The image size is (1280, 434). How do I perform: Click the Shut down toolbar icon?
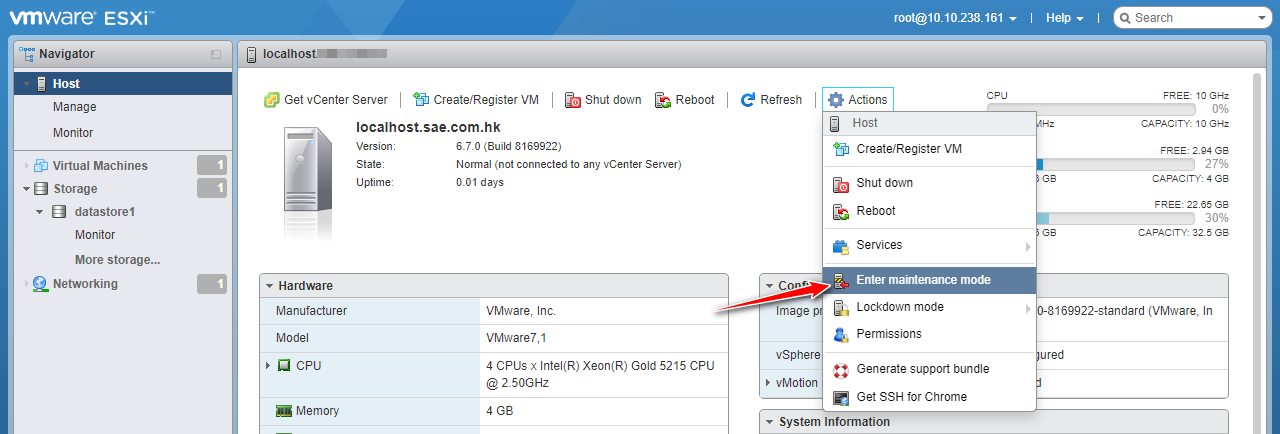coord(573,100)
